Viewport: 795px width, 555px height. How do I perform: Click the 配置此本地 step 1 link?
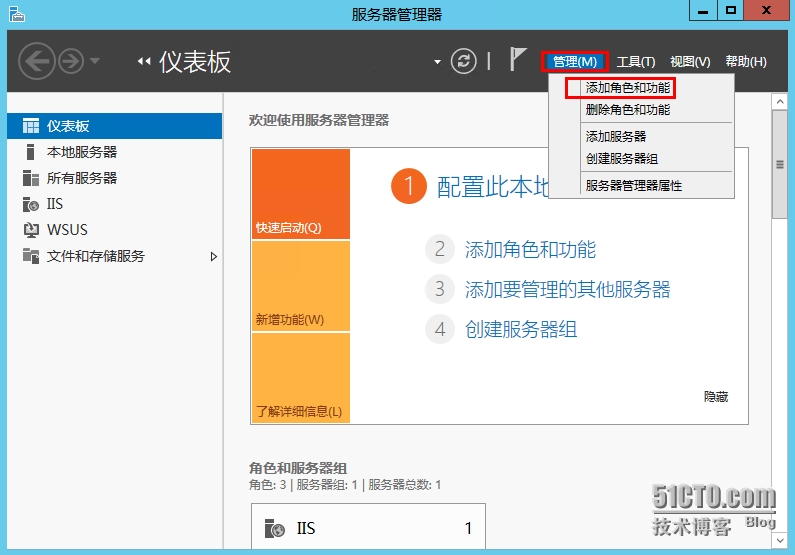click(492, 187)
